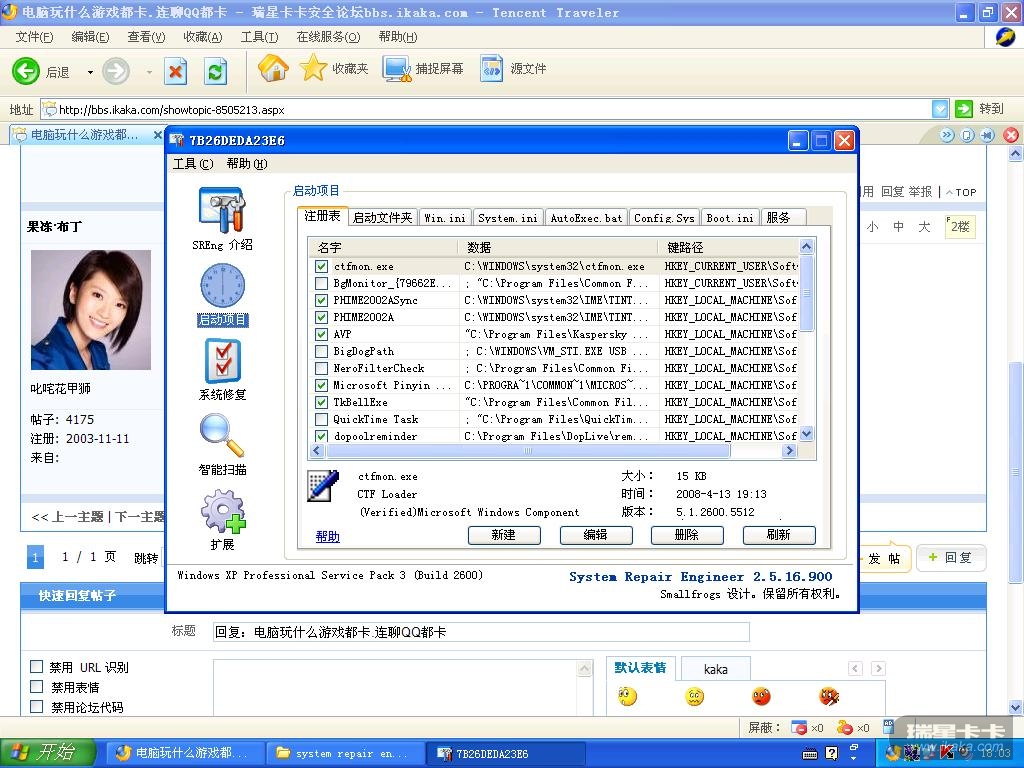Uncheck the ctfmon.exe startup entry

click(321, 267)
